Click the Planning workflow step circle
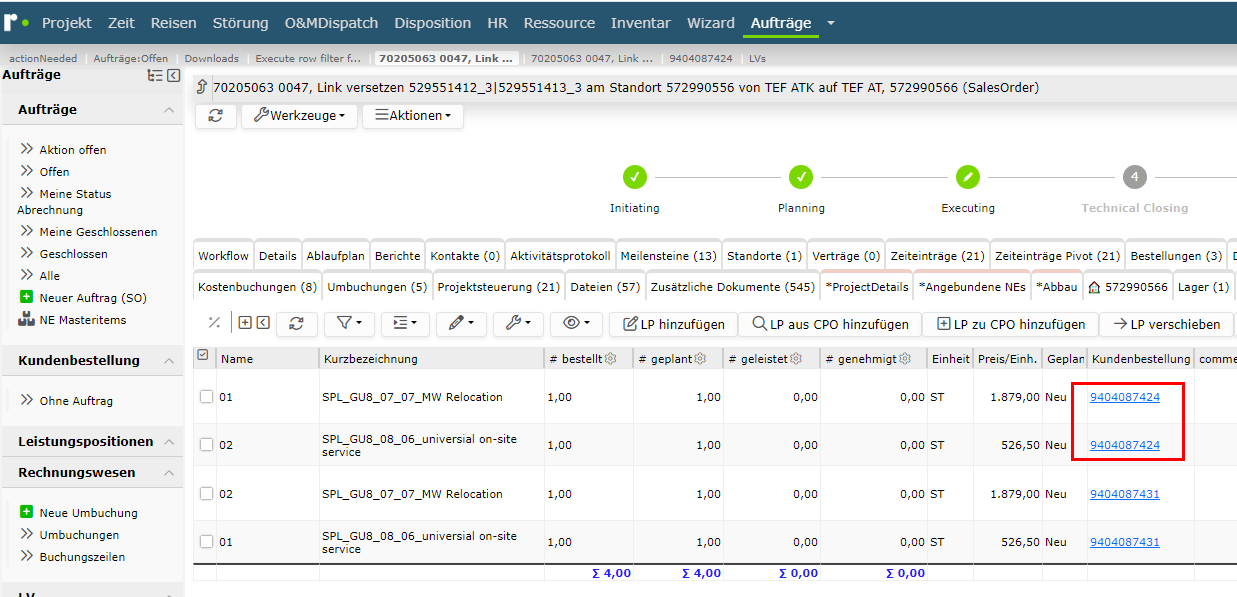The height and width of the screenshot is (597, 1237). 801,177
